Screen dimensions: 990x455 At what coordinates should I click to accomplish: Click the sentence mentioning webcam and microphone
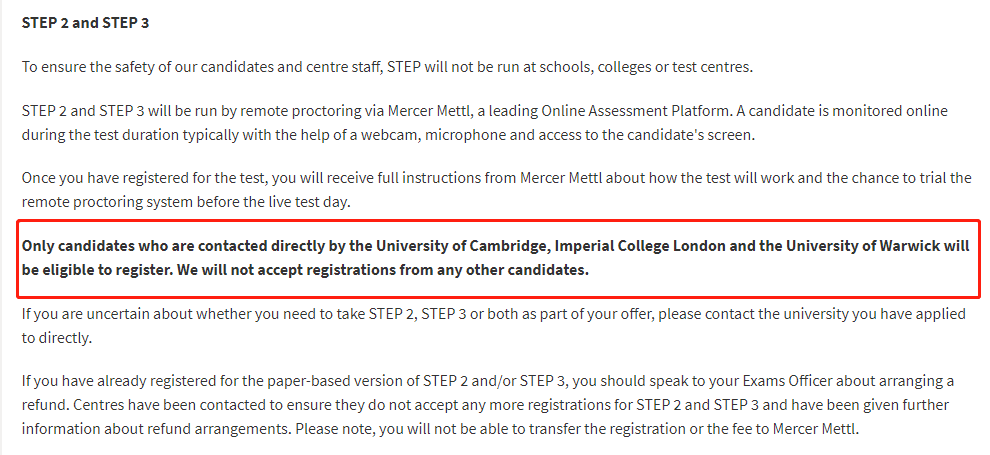(x=484, y=123)
